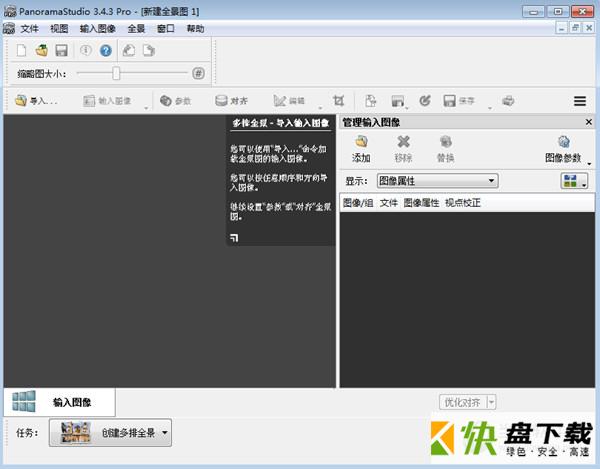
Task: Click the thumbnail size slider handle
Action: (116, 73)
